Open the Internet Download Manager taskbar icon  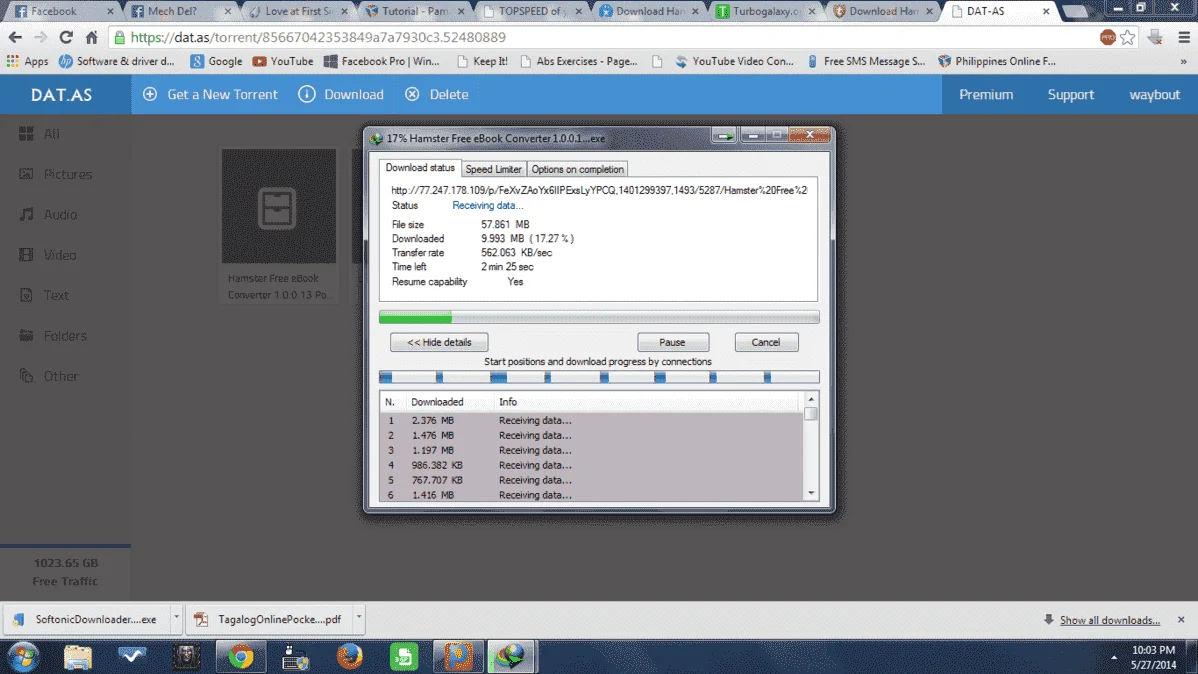click(510, 656)
